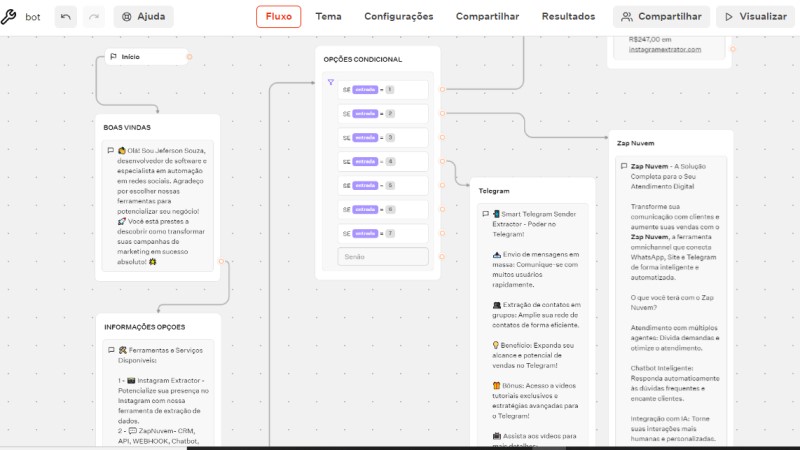This screenshot has height=450, width=800.
Task: Click the Compartilhar button with people icon
Action: pyautogui.click(x=661, y=16)
